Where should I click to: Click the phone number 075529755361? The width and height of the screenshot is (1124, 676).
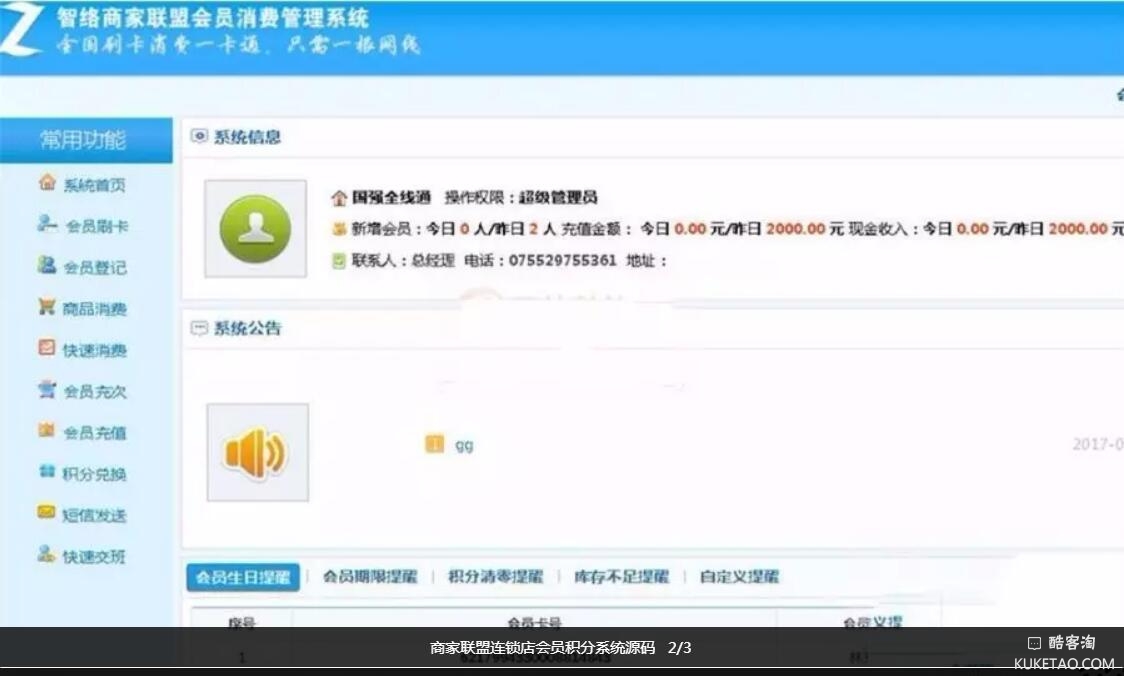[x=562, y=261]
